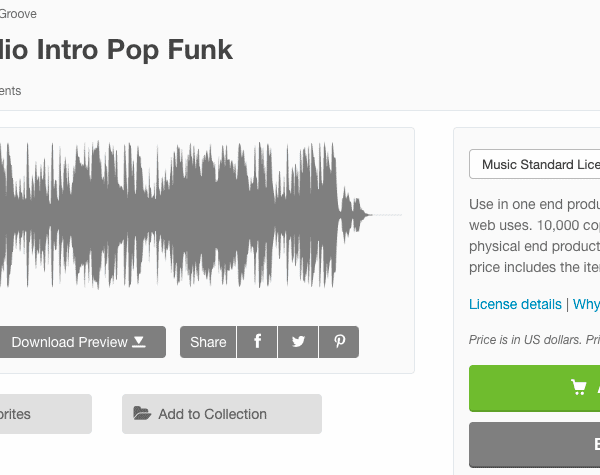Jump to the fading tail of the waveform
Screen dimensions: 600x475
pos(354,215)
